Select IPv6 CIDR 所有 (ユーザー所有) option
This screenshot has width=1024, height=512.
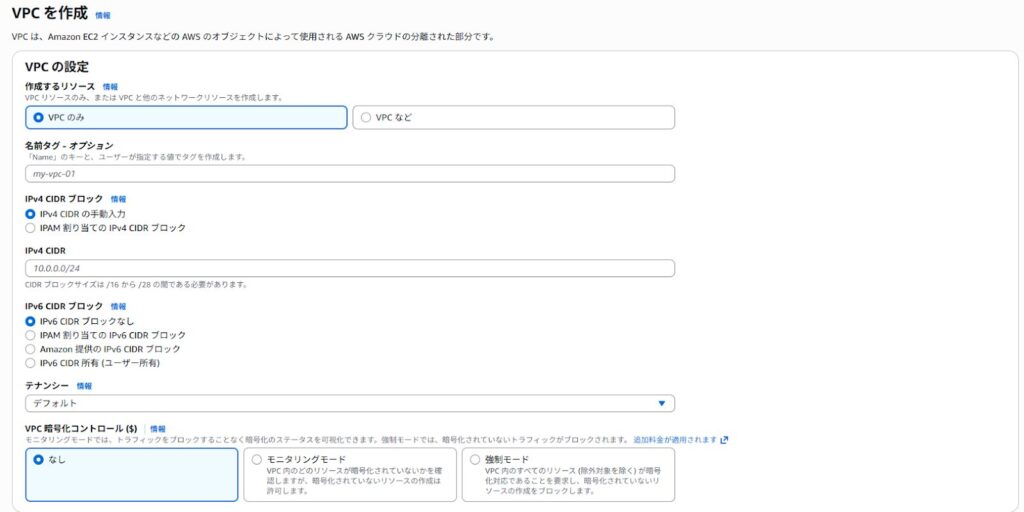(31, 363)
